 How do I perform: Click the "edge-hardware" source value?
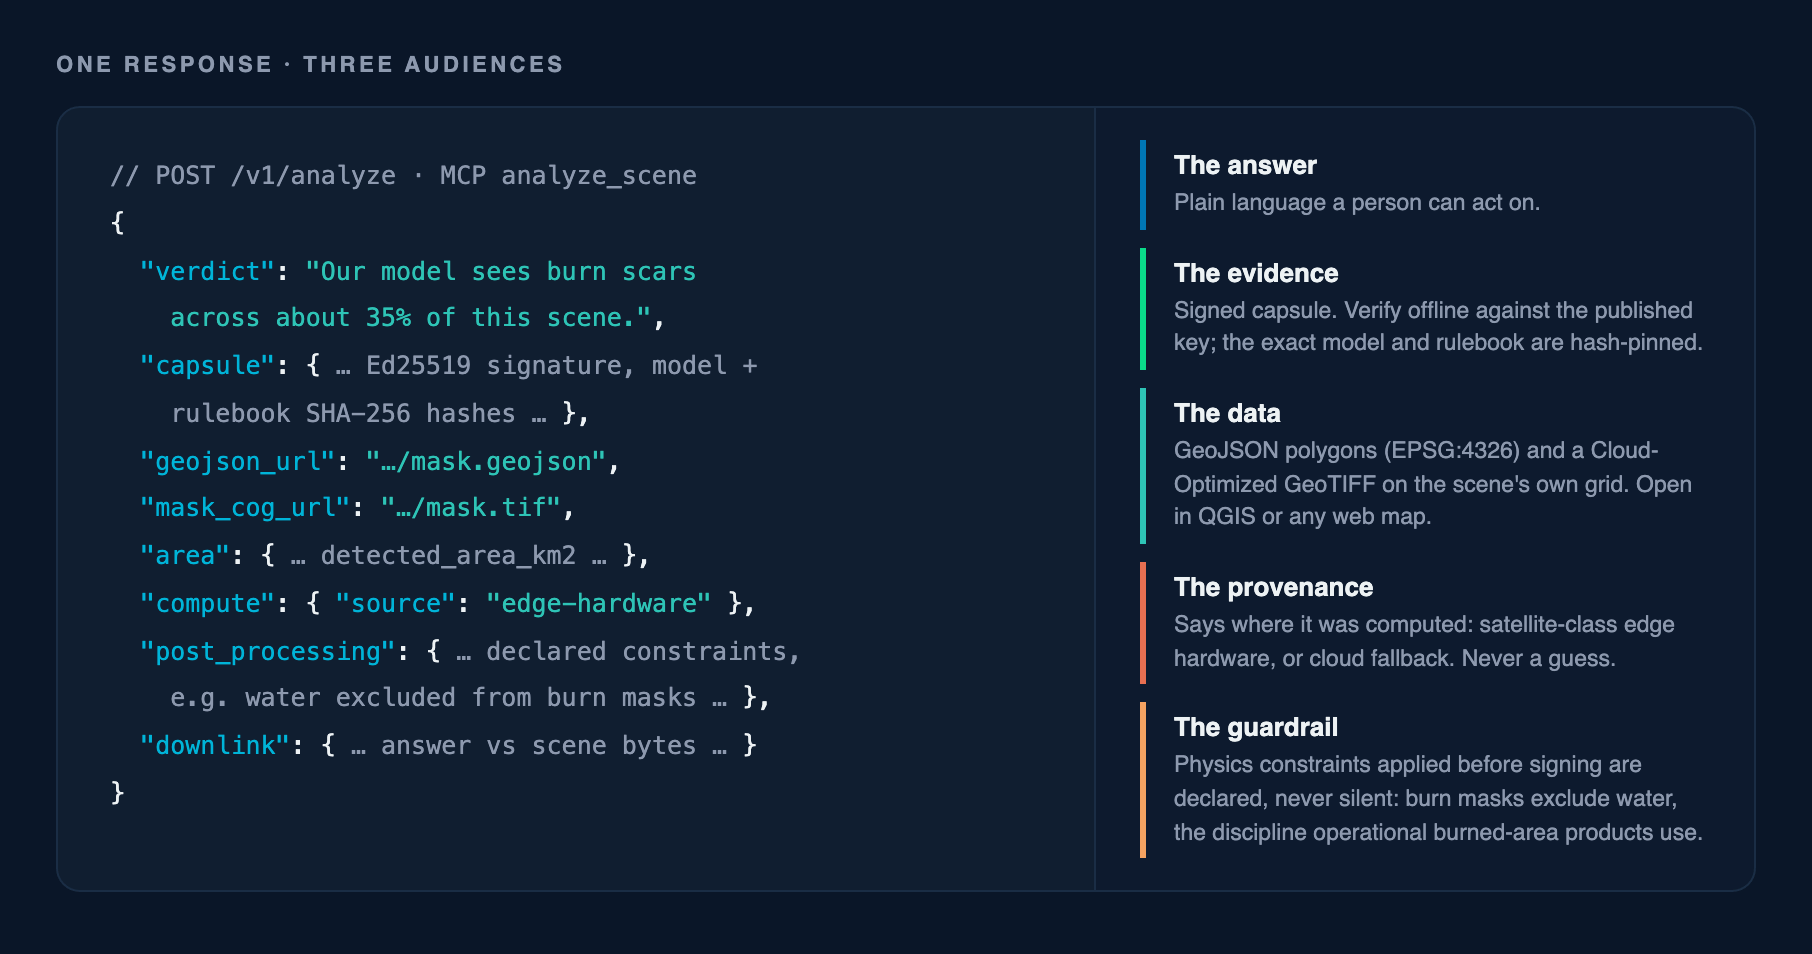(598, 603)
